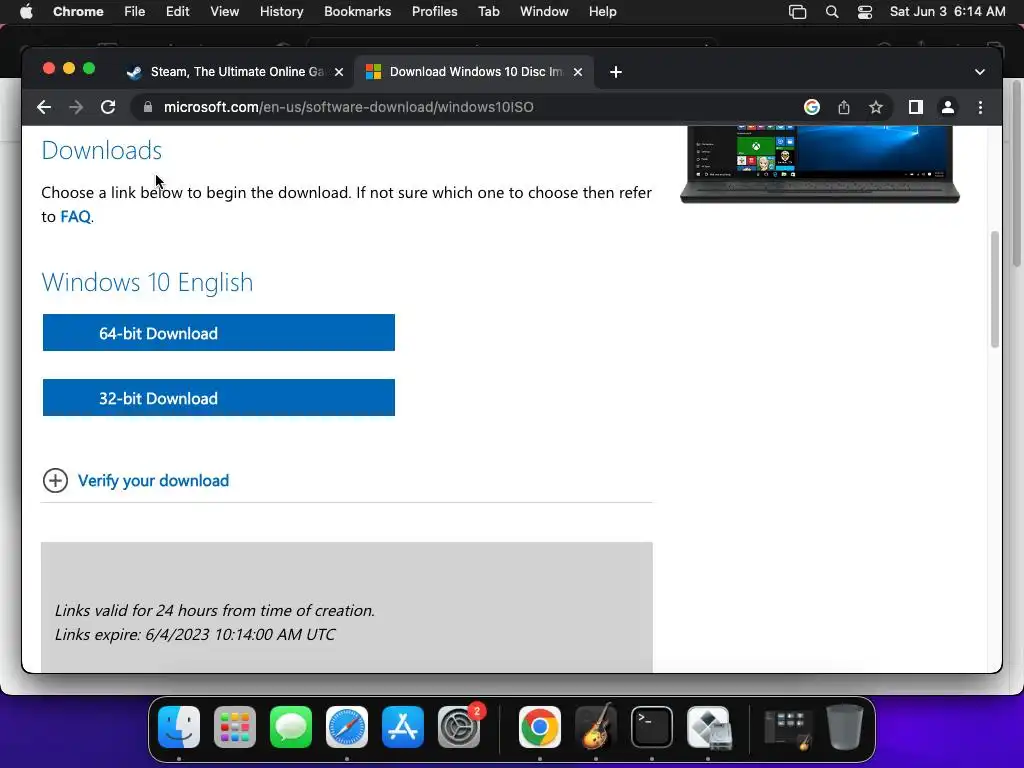The height and width of the screenshot is (768, 1024).
Task: Open Messages from the Dock
Action: [x=291, y=726]
